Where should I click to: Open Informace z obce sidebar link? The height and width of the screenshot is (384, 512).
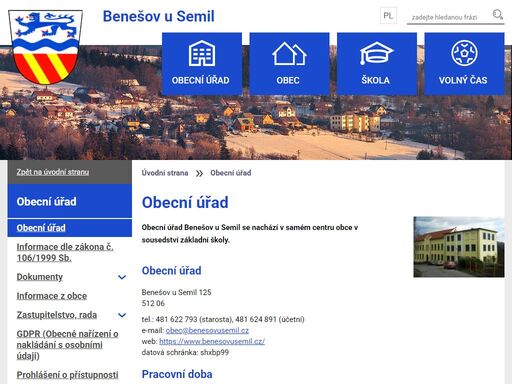52,296
